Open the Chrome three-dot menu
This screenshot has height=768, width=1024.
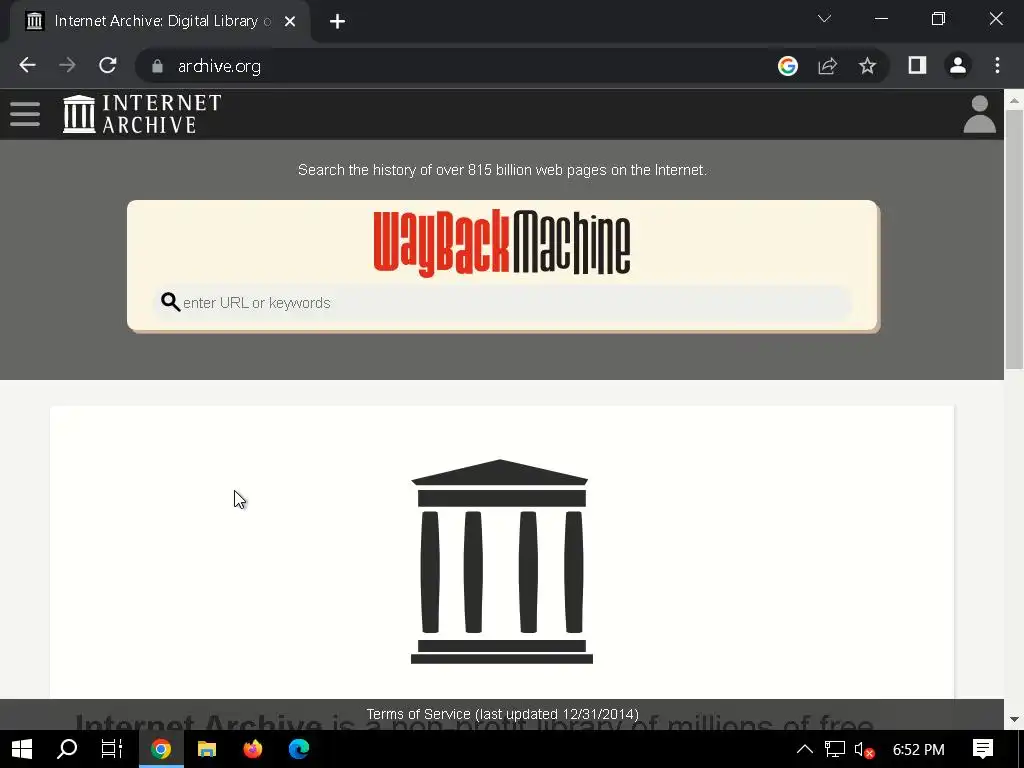click(x=997, y=65)
